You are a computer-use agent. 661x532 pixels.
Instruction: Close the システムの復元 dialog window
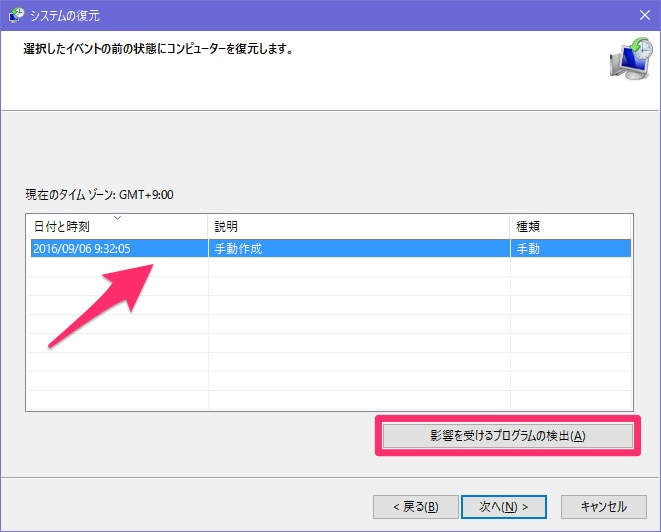pyautogui.click(x=645, y=15)
